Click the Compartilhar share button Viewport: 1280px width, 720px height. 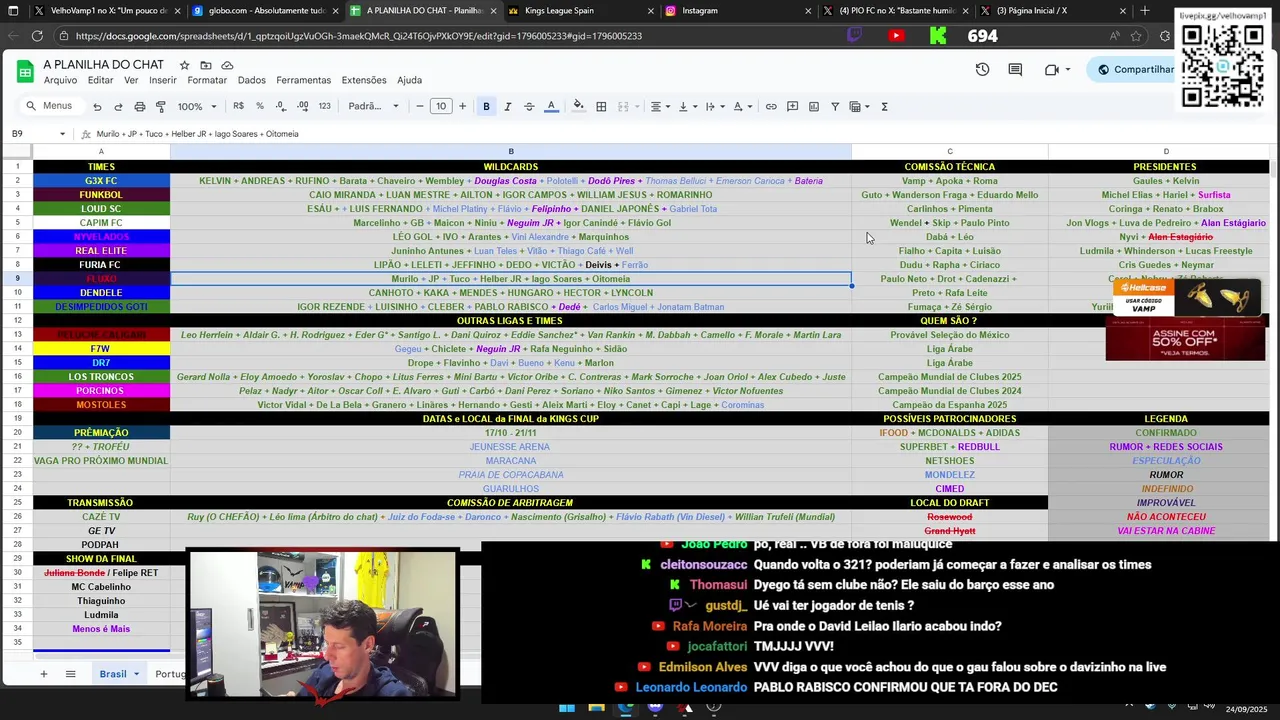pyautogui.click(x=1135, y=69)
